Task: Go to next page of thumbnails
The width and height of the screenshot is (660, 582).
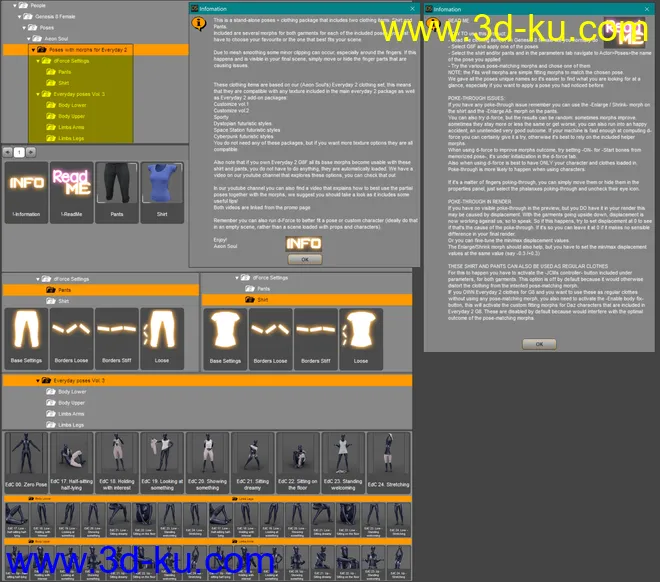Action: click(x=31, y=152)
